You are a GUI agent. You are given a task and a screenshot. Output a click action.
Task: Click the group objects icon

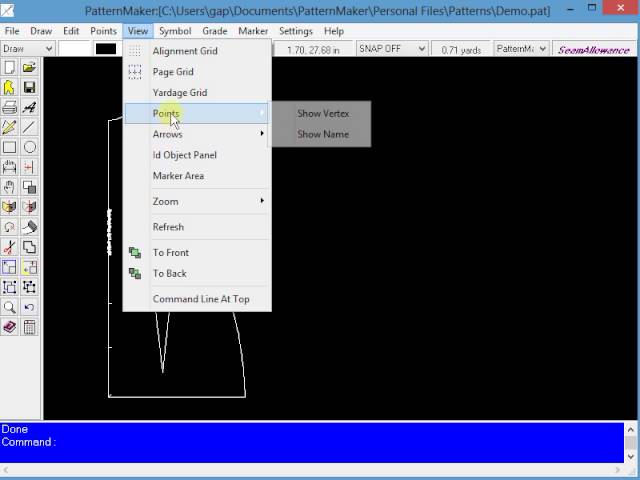(9, 287)
